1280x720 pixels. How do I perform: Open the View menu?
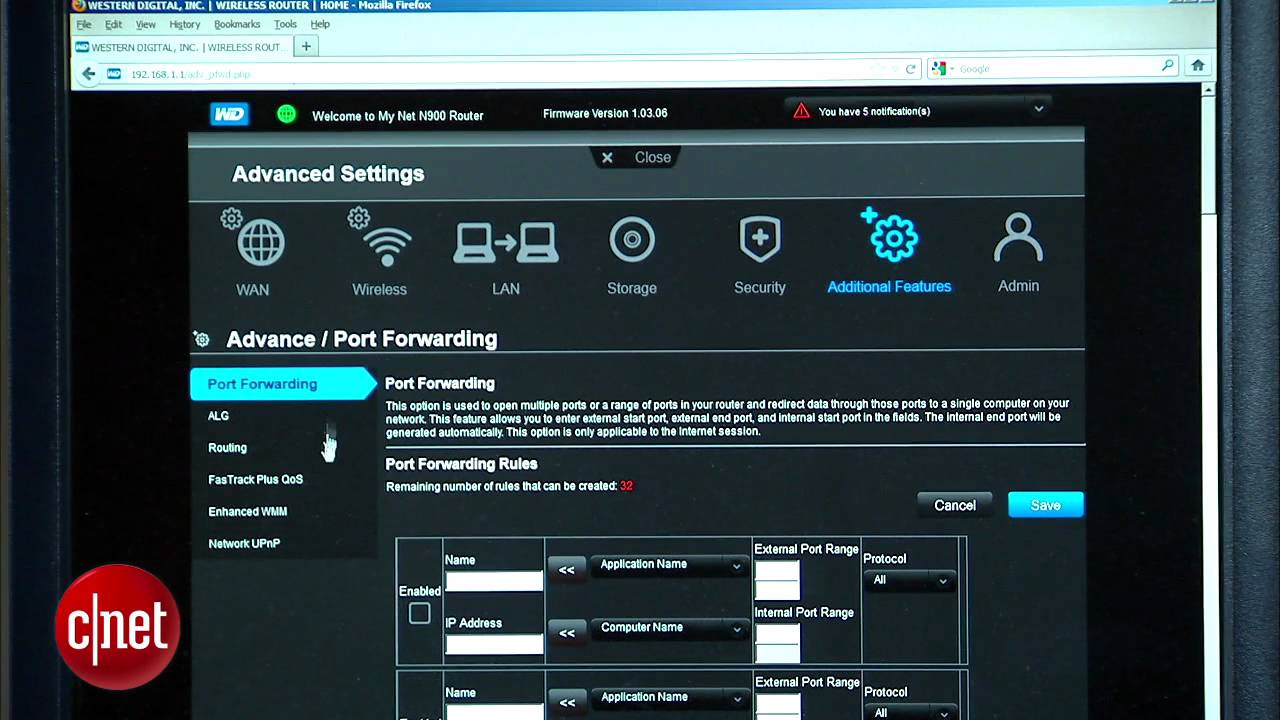[146, 24]
